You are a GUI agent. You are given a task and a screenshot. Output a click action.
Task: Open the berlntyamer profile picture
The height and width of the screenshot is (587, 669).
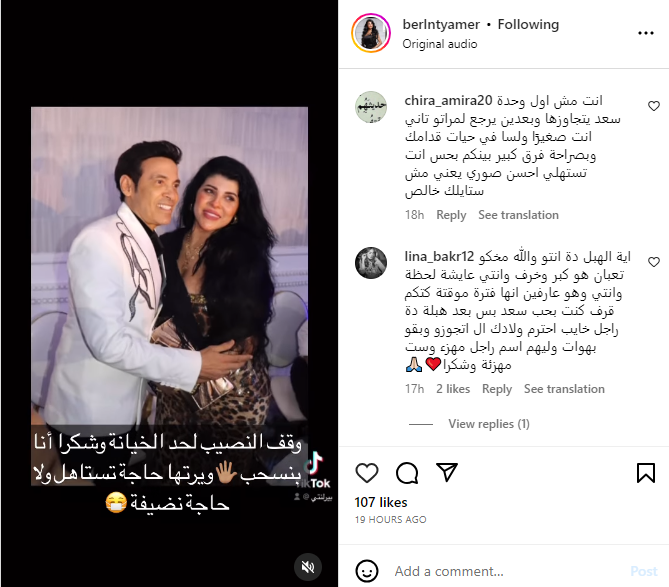tap(371, 33)
